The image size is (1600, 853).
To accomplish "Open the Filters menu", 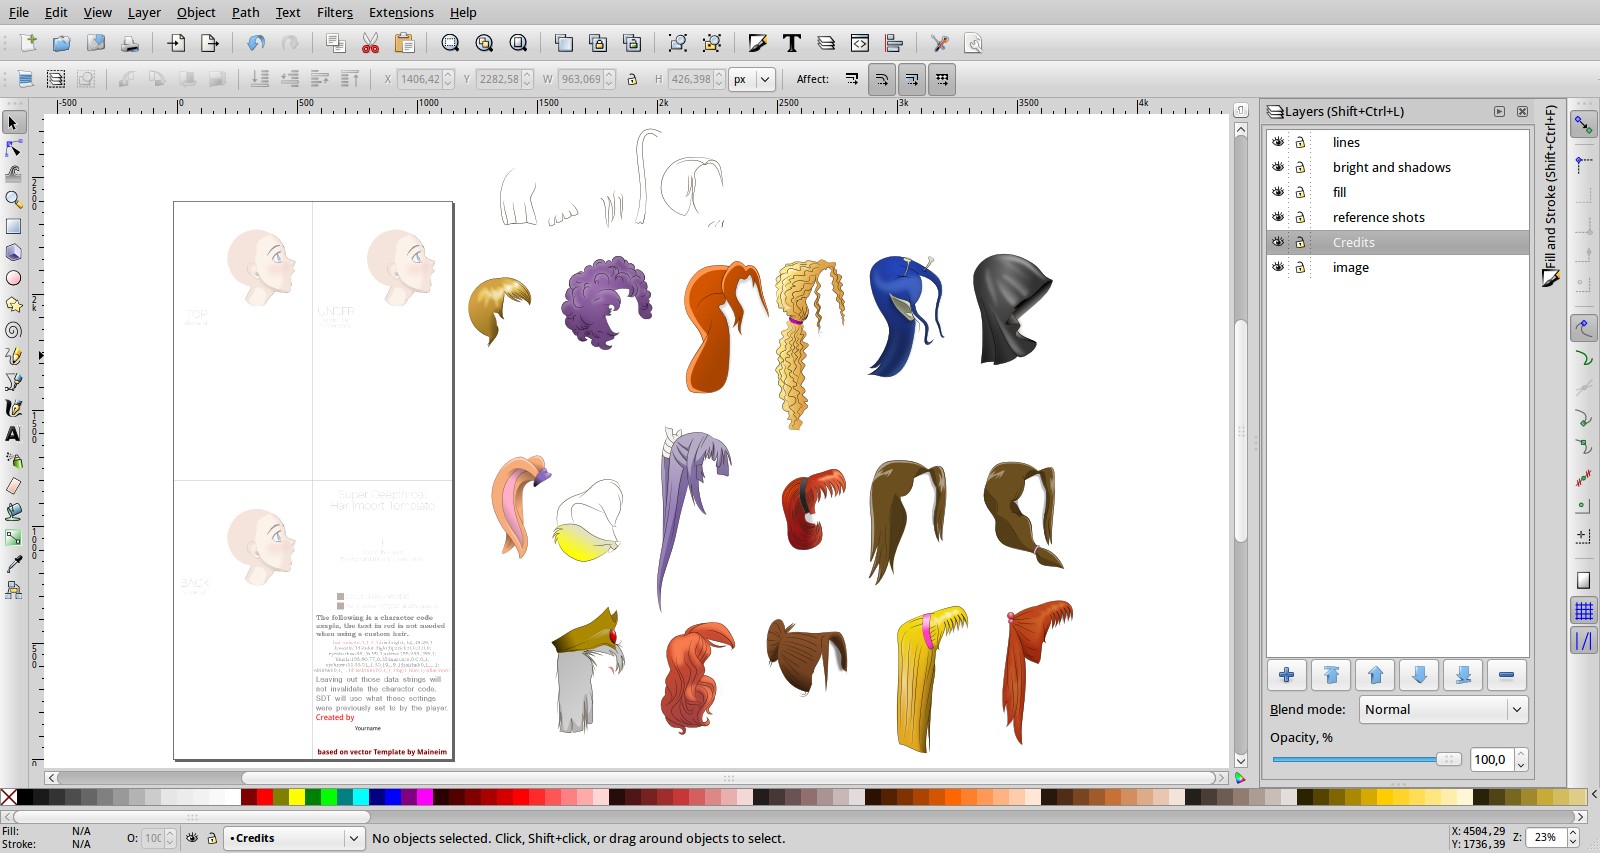I will [334, 12].
